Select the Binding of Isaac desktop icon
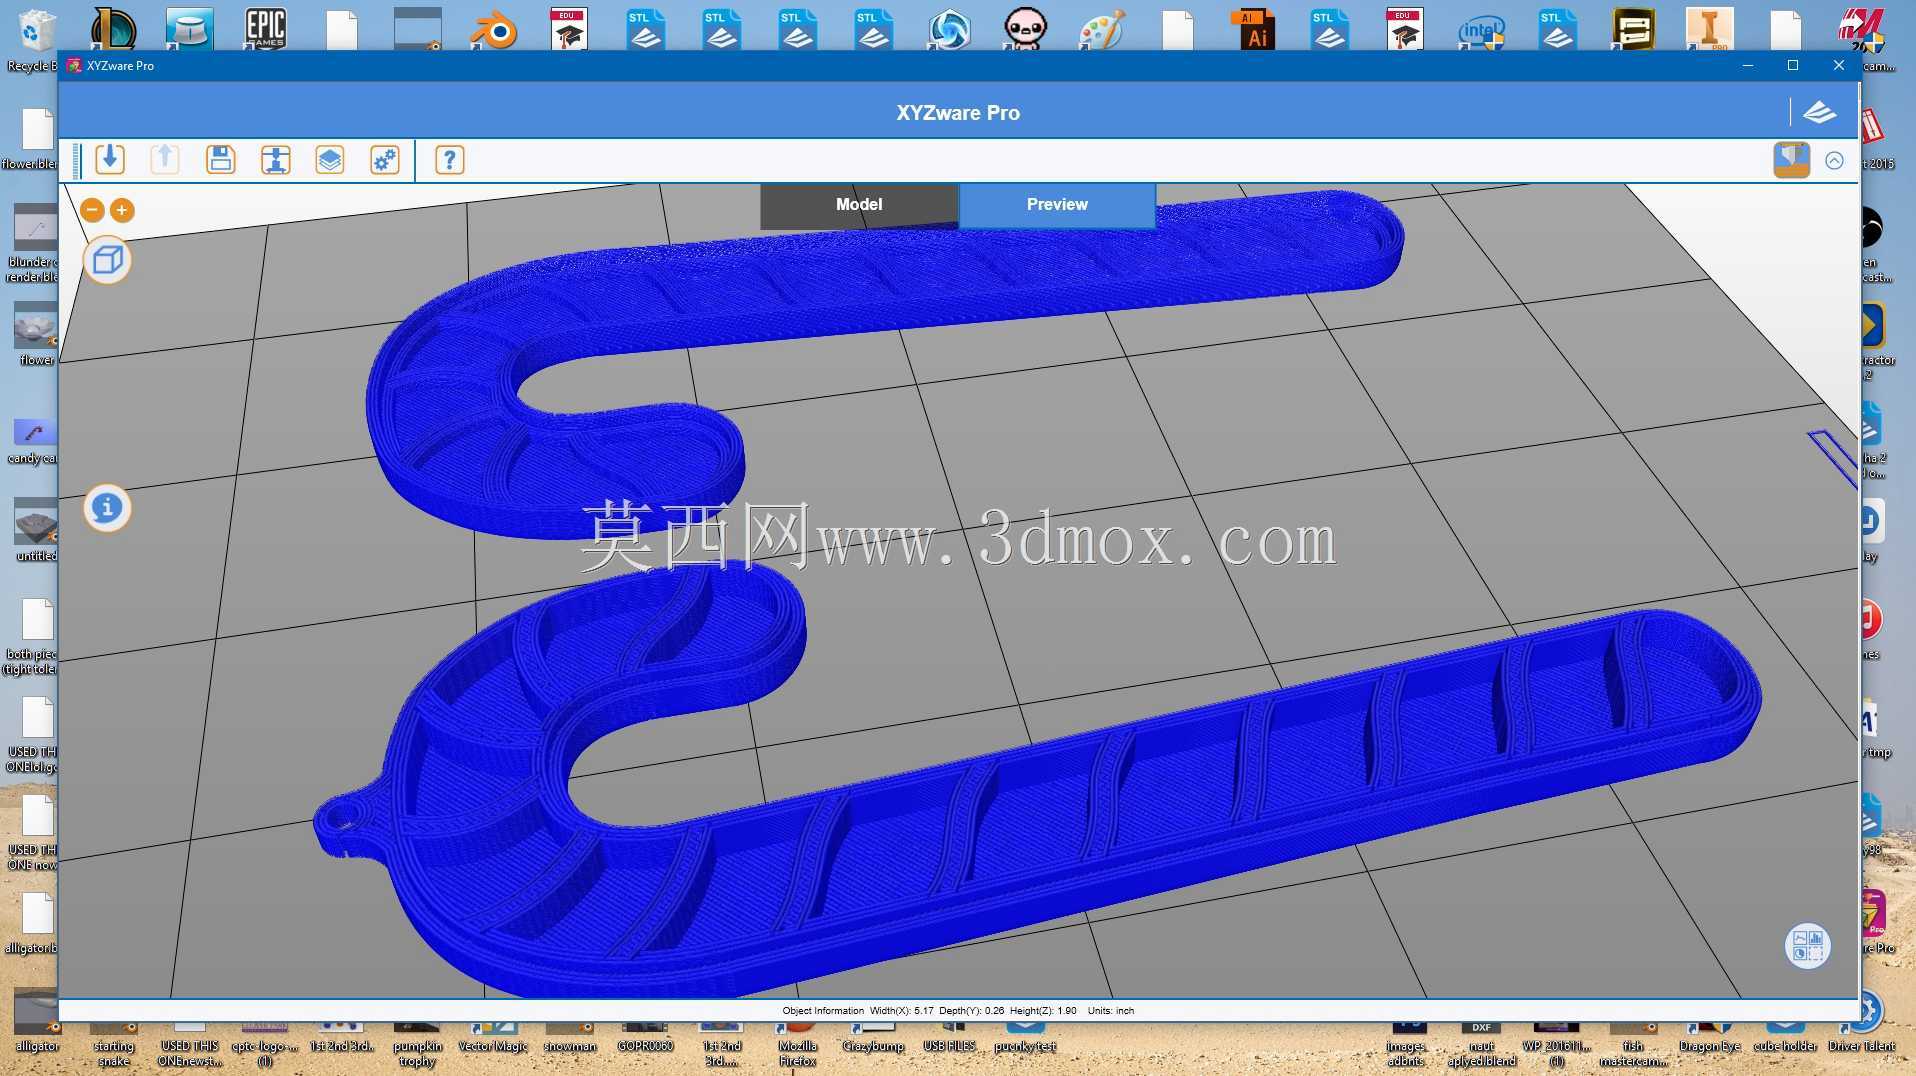Image resolution: width=1916 pixels, height=1076 pixels. (1025, 28)
